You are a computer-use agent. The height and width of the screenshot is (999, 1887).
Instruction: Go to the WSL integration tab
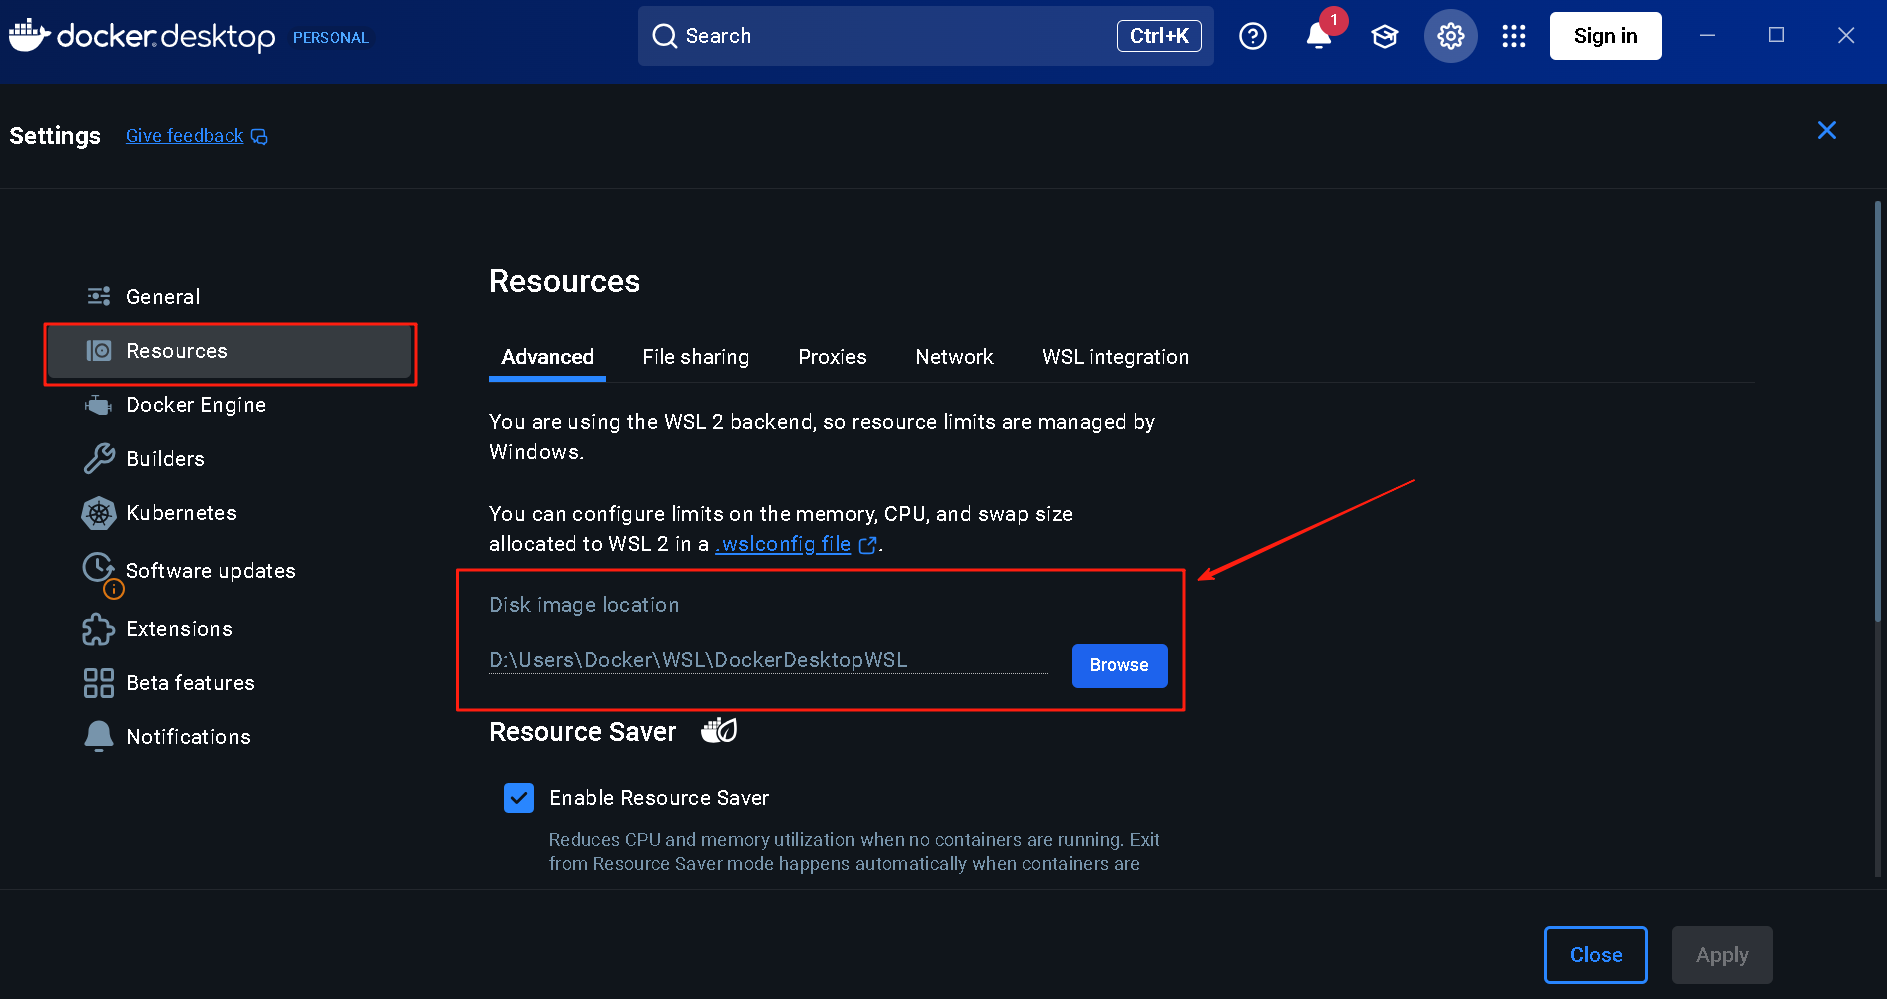pos(1115,357)
